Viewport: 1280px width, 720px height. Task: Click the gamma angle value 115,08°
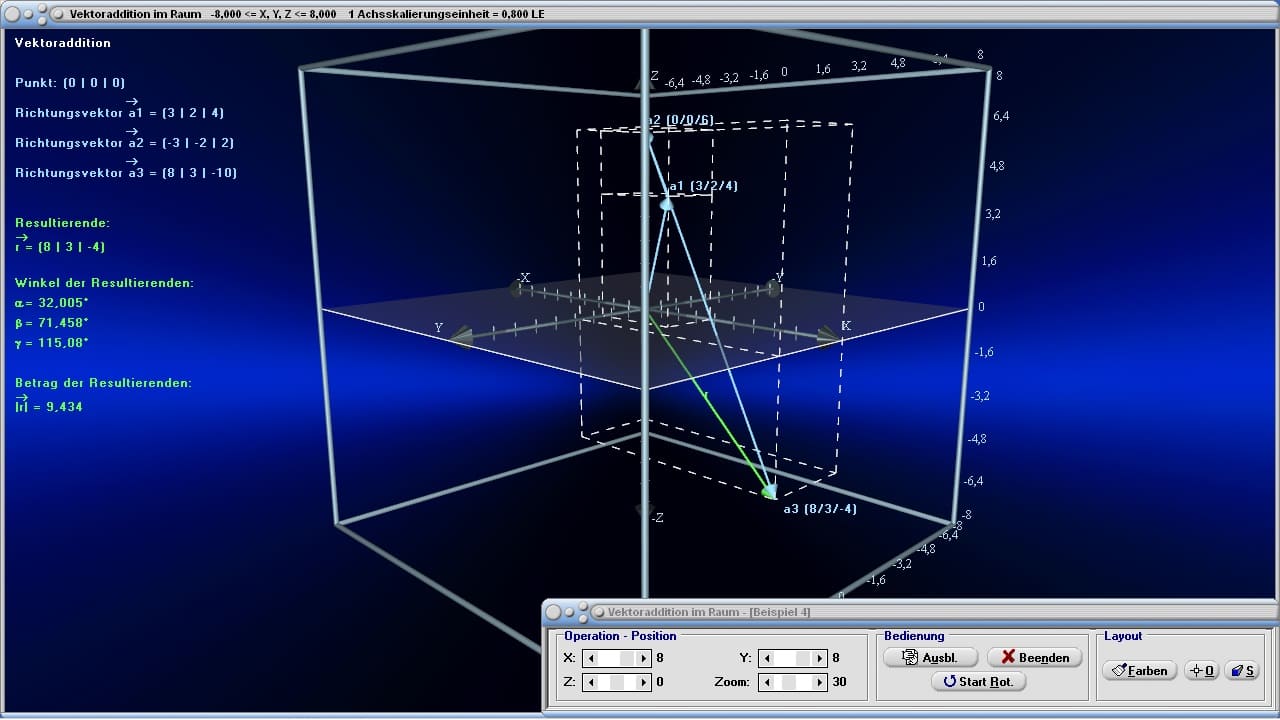pyautogui.click(x=64, y=343)
